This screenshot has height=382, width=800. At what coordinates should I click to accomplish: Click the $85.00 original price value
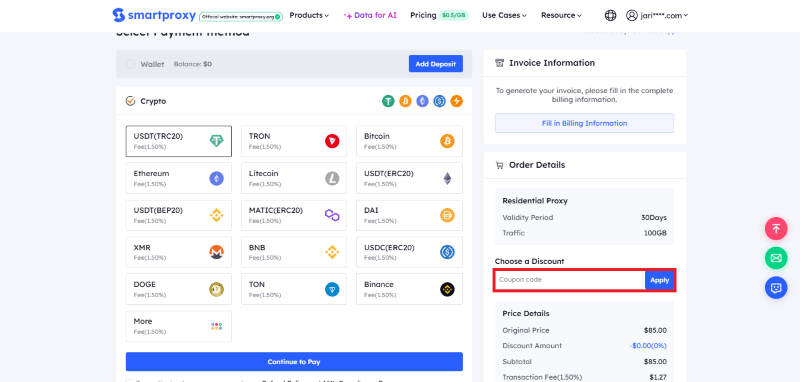point(655,330)
